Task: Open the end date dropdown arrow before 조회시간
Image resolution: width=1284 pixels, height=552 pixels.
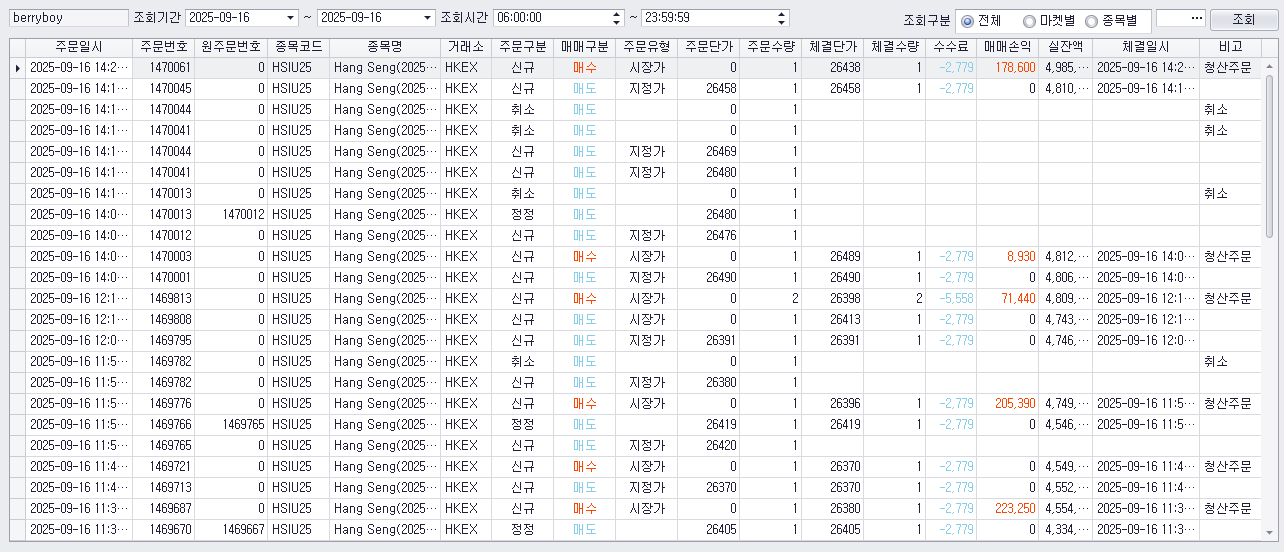Action: [427, 18]
